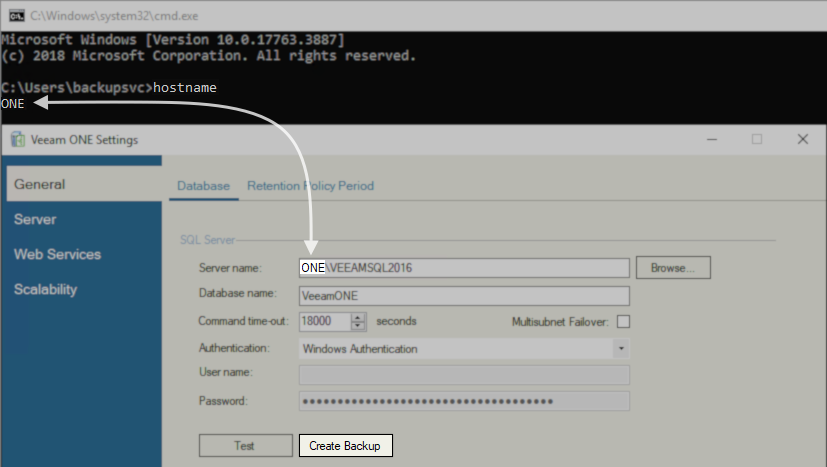
Task: Decrease command time-out with down arrow
Action: 359,326
